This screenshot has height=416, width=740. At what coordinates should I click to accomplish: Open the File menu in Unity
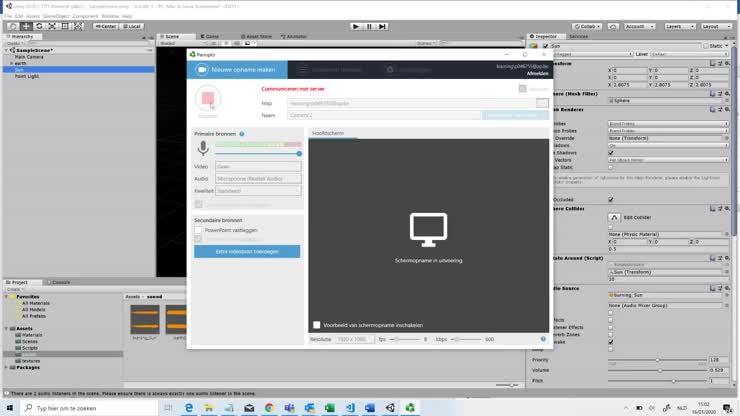point(8,16)
